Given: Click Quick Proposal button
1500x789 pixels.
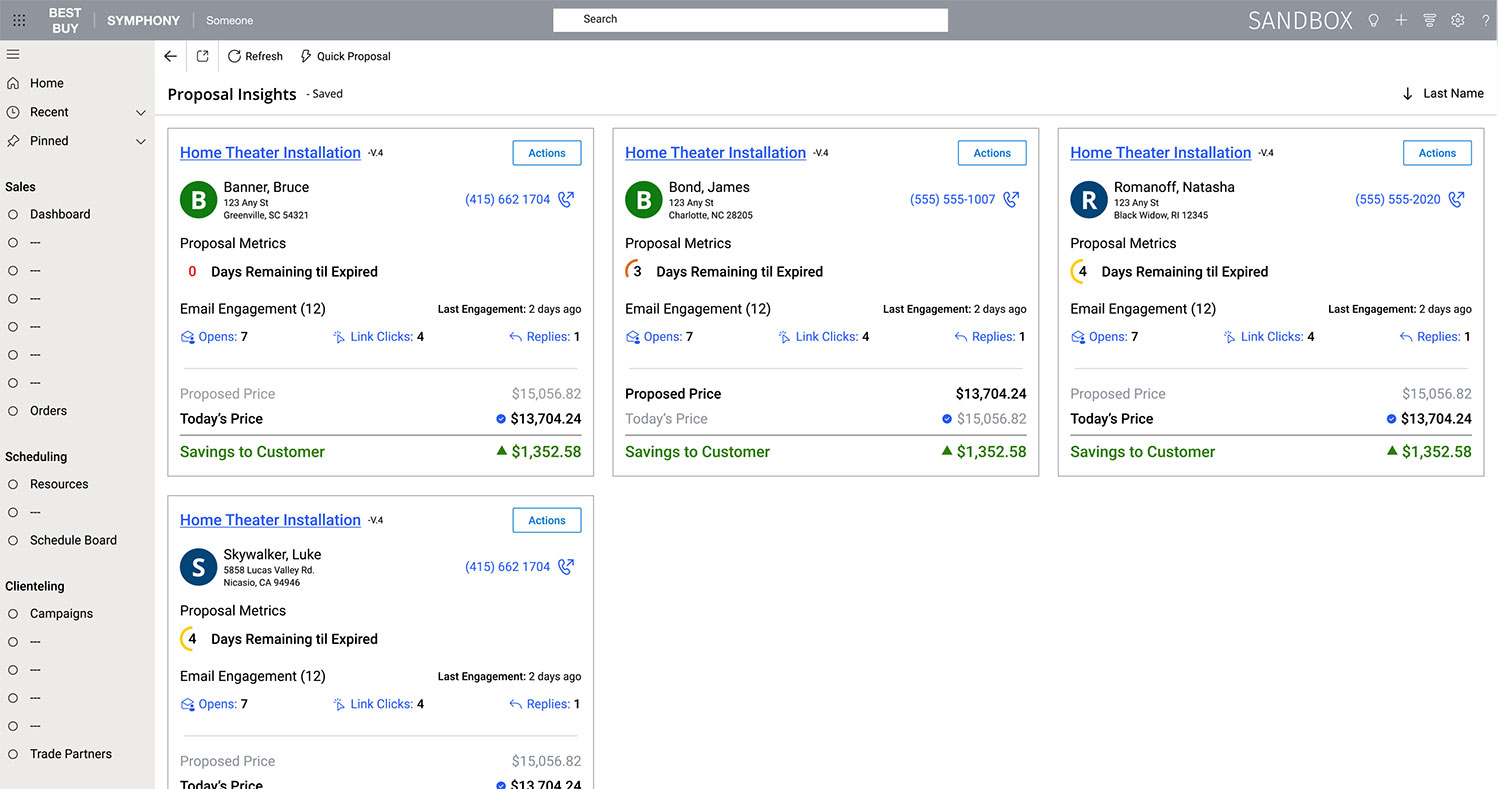Looking at the screenshot, I should (345, 57).
